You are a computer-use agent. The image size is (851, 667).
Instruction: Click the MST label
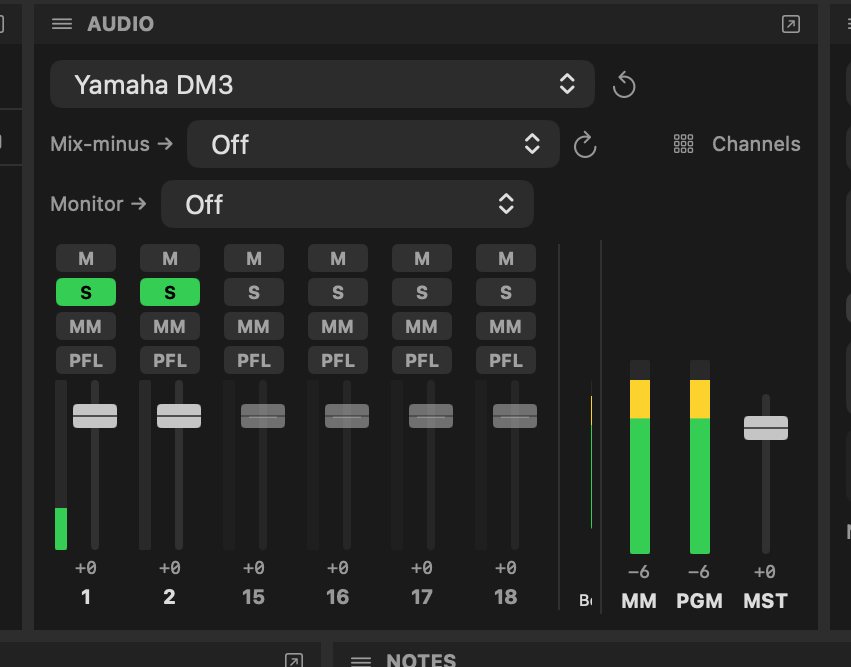(765, 601)
